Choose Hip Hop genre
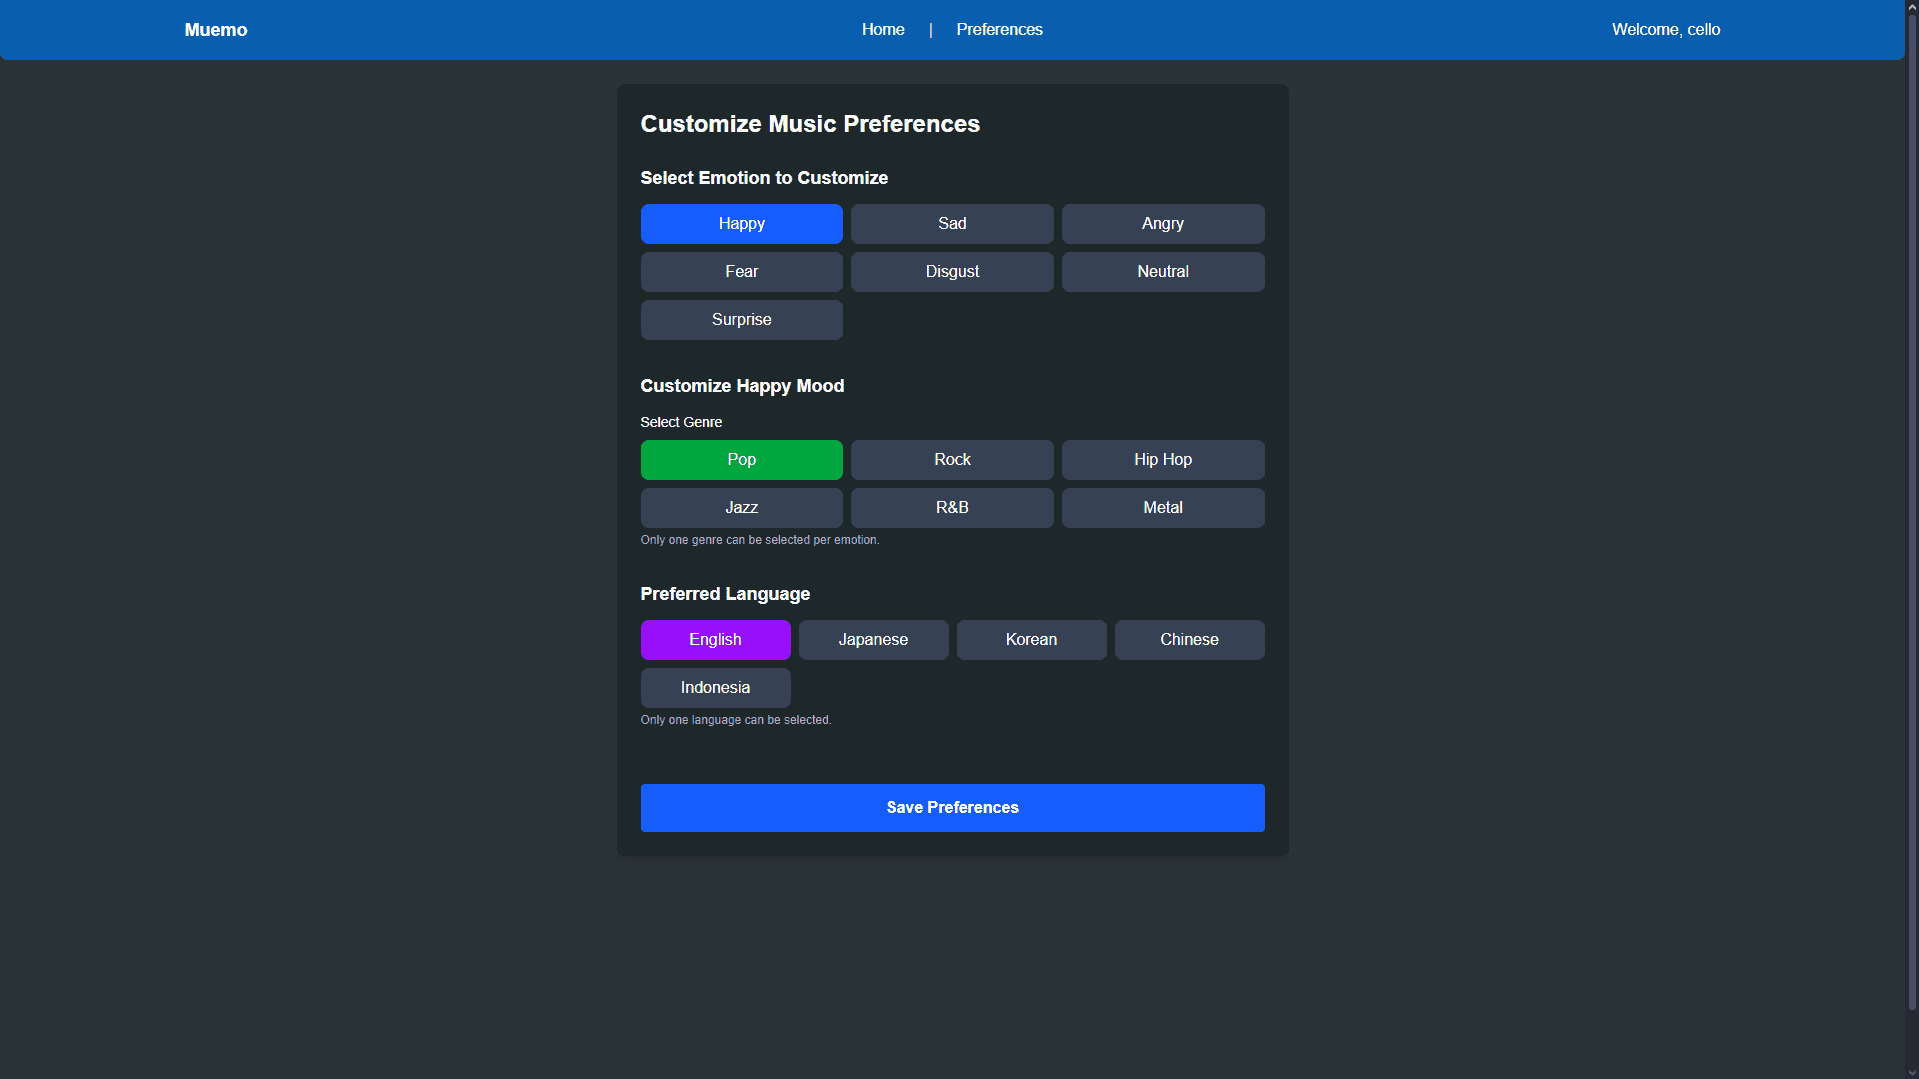 (x=1162, y=460)
